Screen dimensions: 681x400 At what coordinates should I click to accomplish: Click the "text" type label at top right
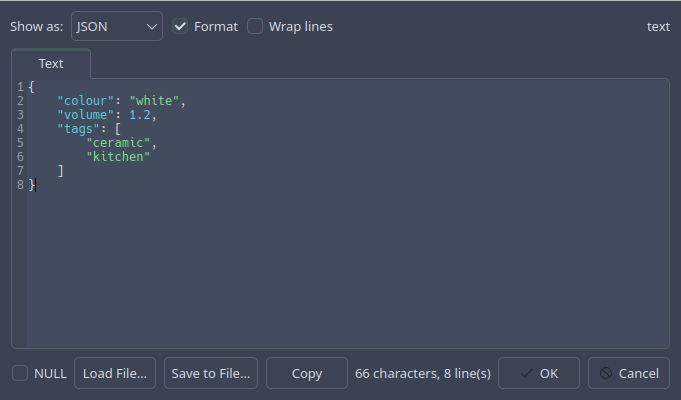[x=658, y=26]
